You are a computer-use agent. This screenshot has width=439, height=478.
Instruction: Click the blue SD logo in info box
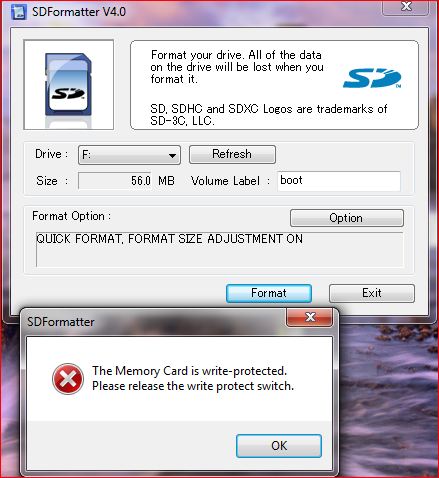(372, 78)
